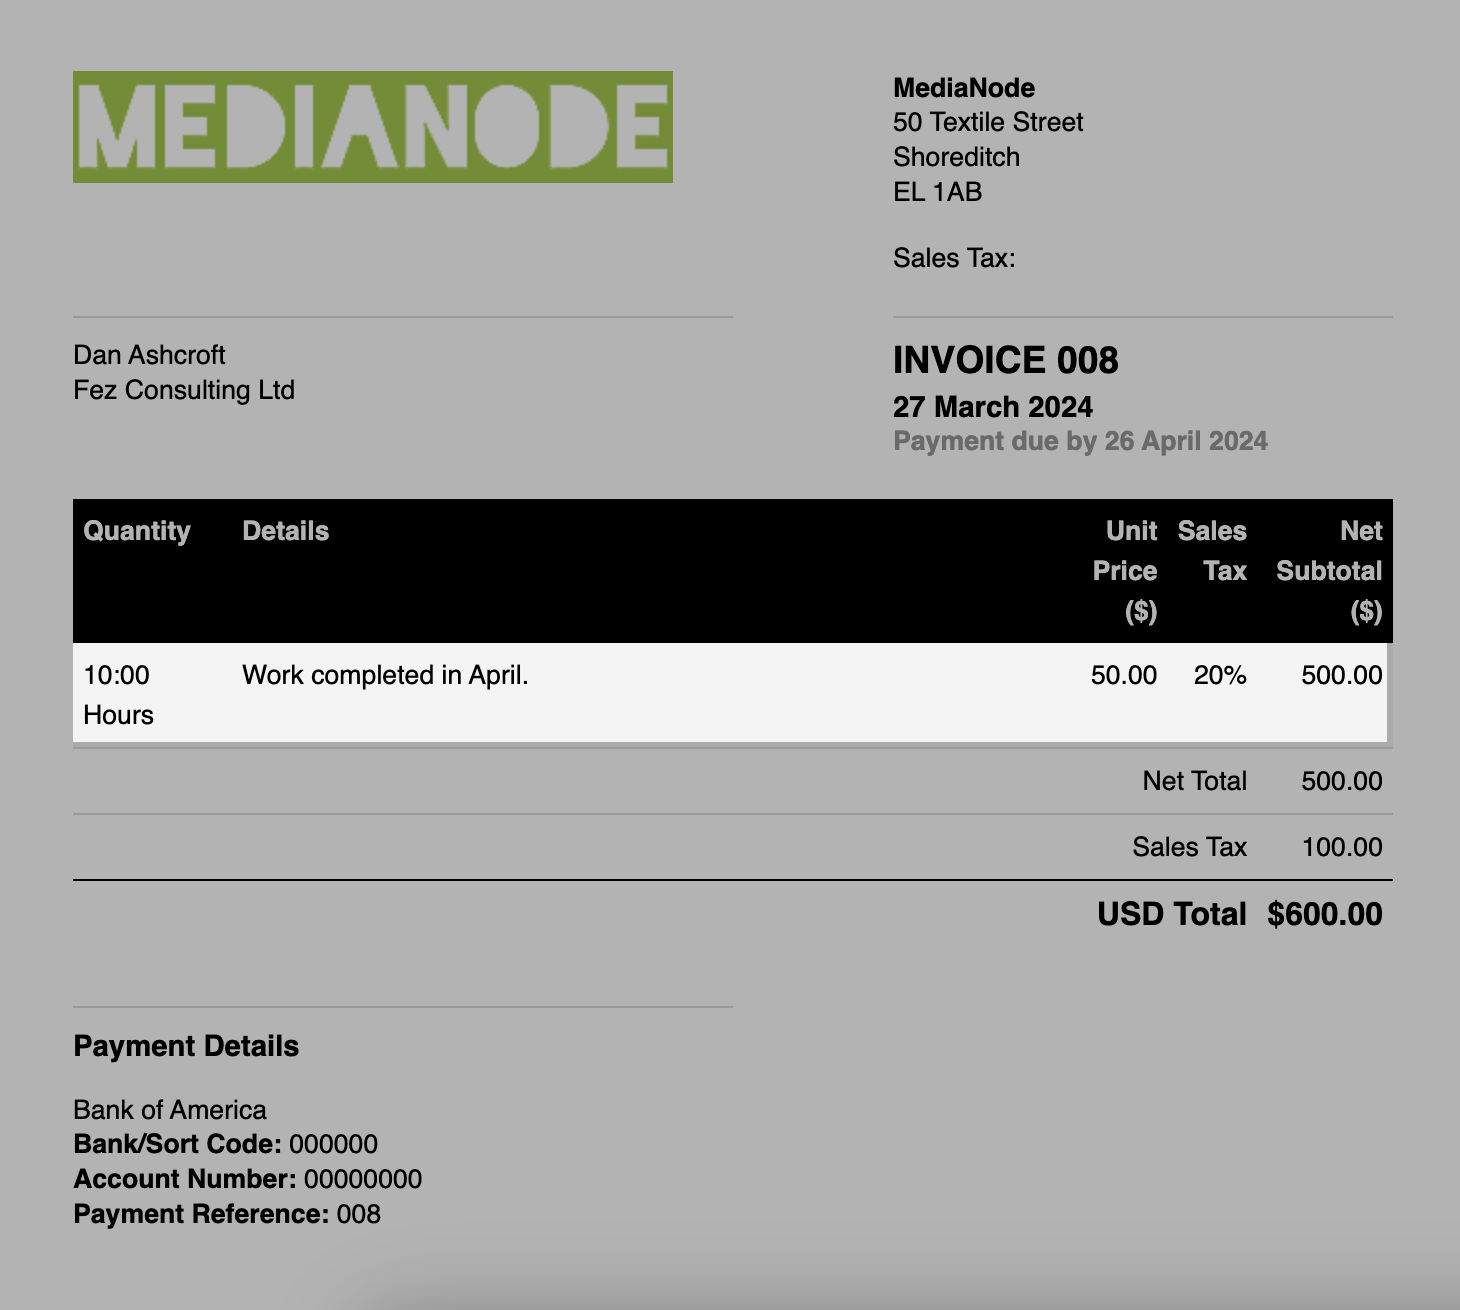
Task: Select Dan Ashcroft recipient name
Action: click(x=150, y=354)
